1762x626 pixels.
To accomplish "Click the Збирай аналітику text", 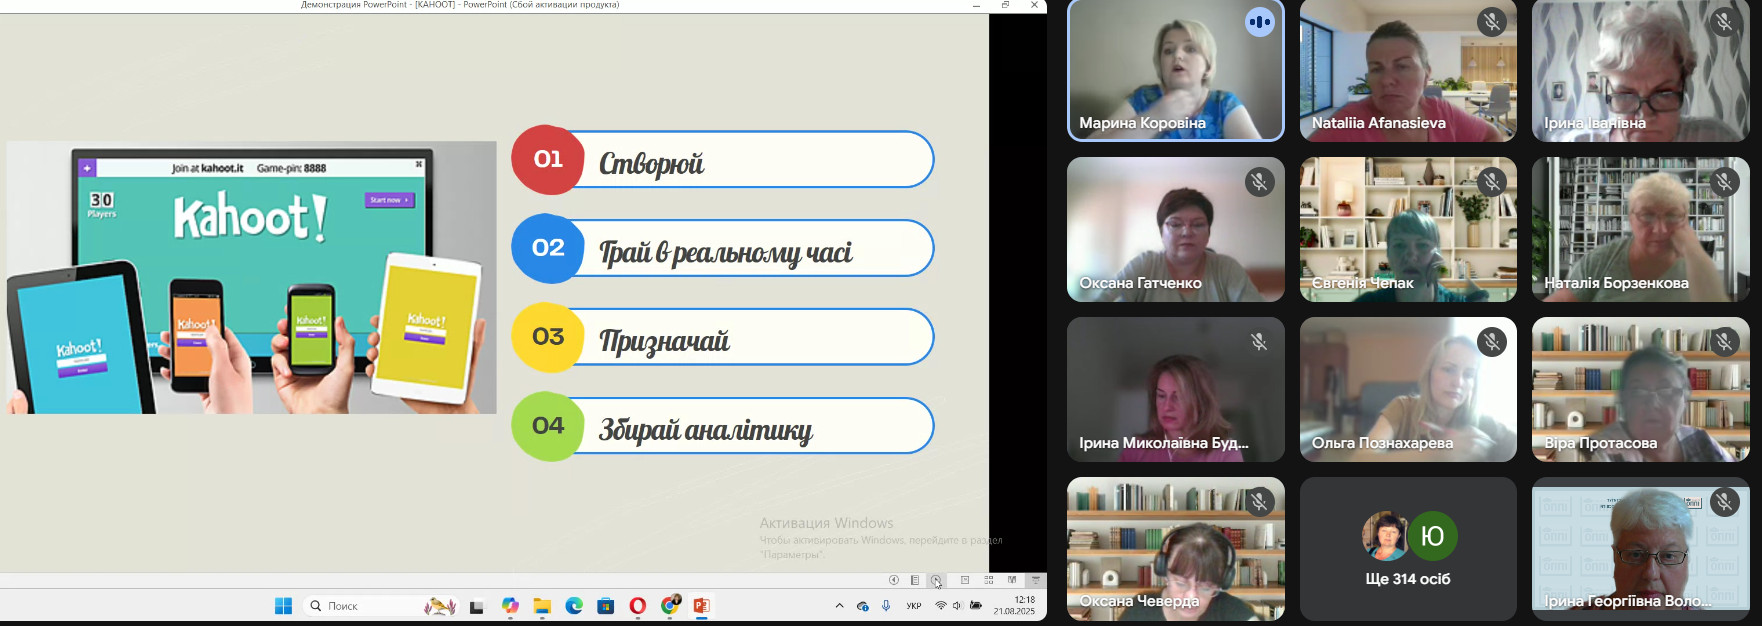I will click(x=705, y=430).
